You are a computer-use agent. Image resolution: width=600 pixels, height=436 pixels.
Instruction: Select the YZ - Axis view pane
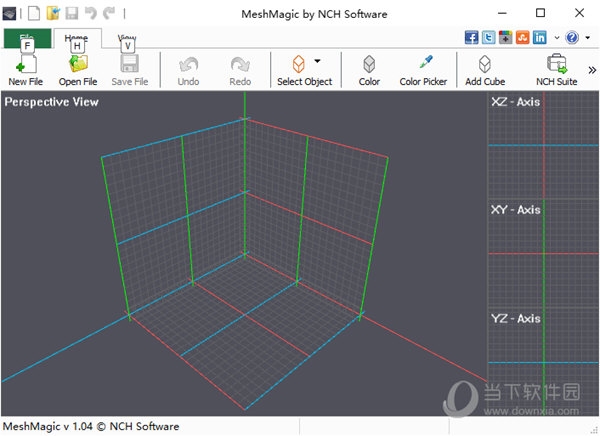pos(543,362)
